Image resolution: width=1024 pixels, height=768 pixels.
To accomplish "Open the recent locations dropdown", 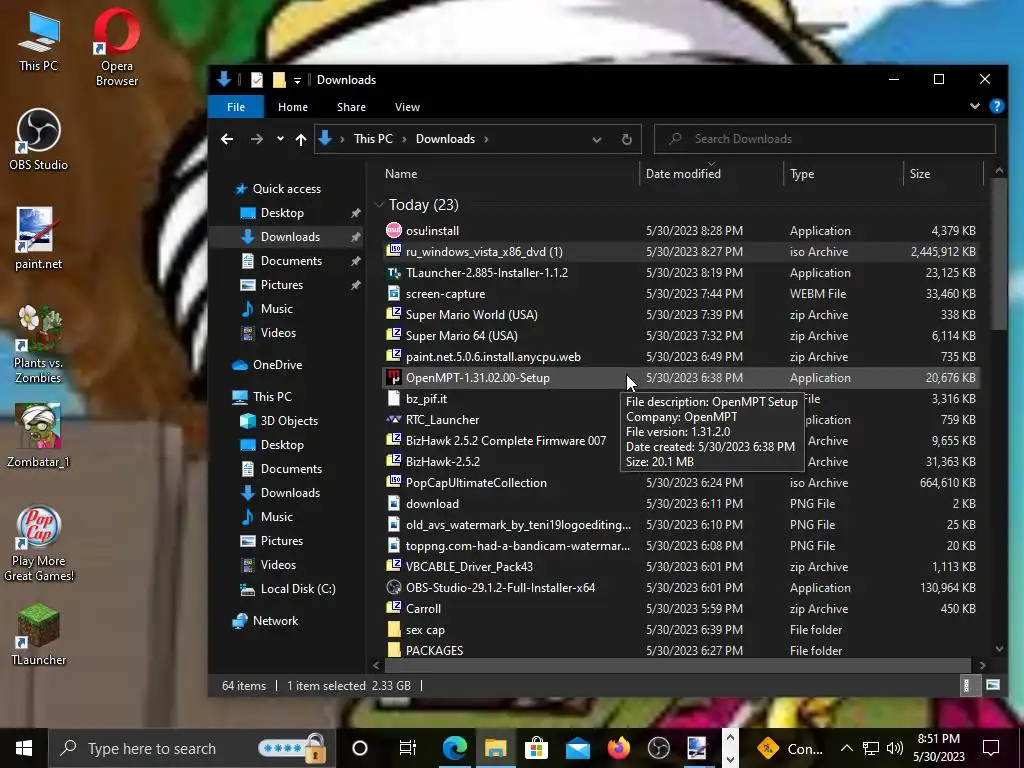I will 280,139.
